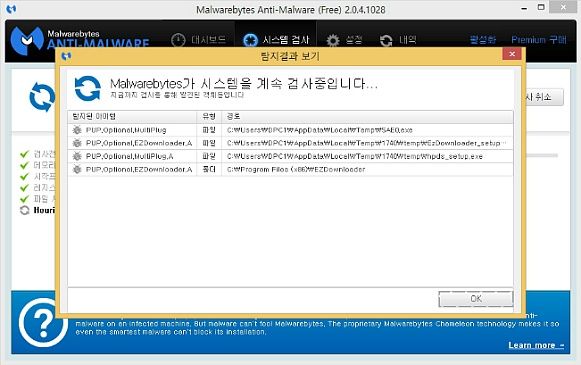This screenshot has height=365, width=581.
Task: Click the scanning spinner icon in dialog
Action: tap(87, 88)
